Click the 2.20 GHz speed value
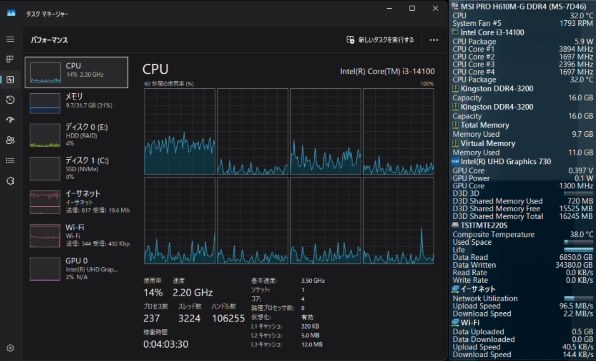This screenshot has width=596, height=361. 192,292
